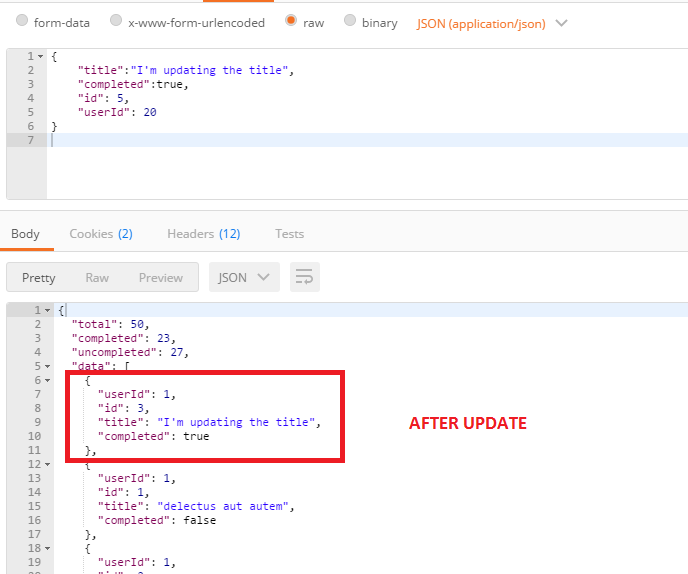Click the "id": 5 request line
This screenshot has height=574, width=688.
(x=103, y=98)
